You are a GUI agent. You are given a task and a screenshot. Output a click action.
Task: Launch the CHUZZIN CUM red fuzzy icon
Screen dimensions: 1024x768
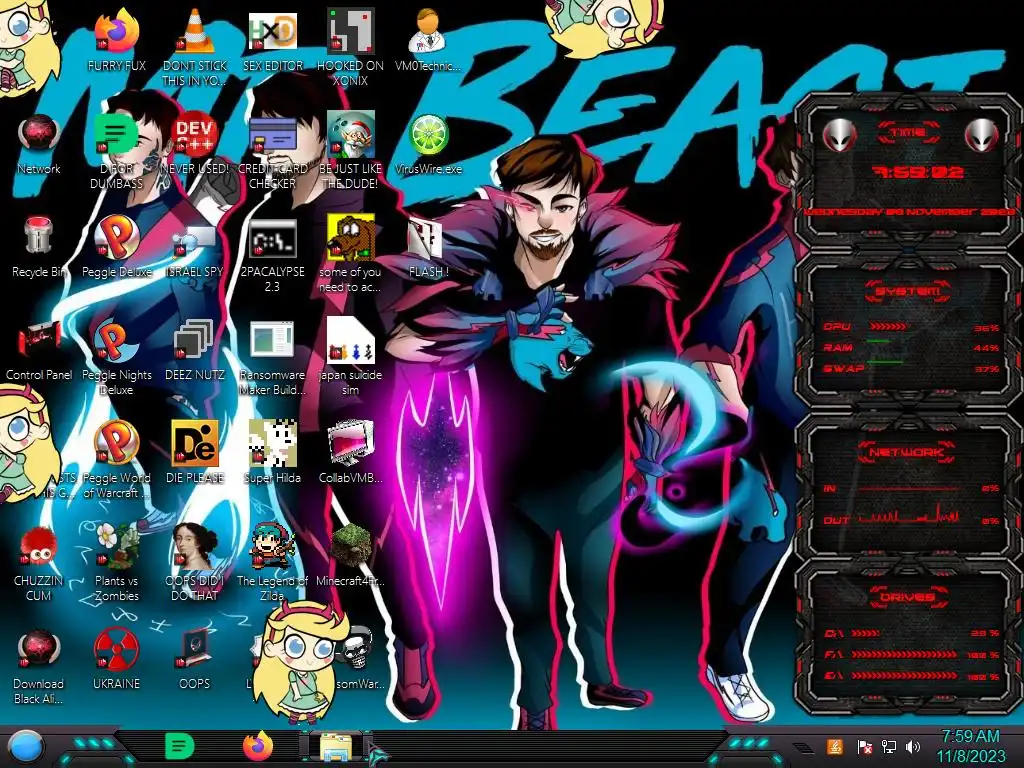(x=39, y=546)
